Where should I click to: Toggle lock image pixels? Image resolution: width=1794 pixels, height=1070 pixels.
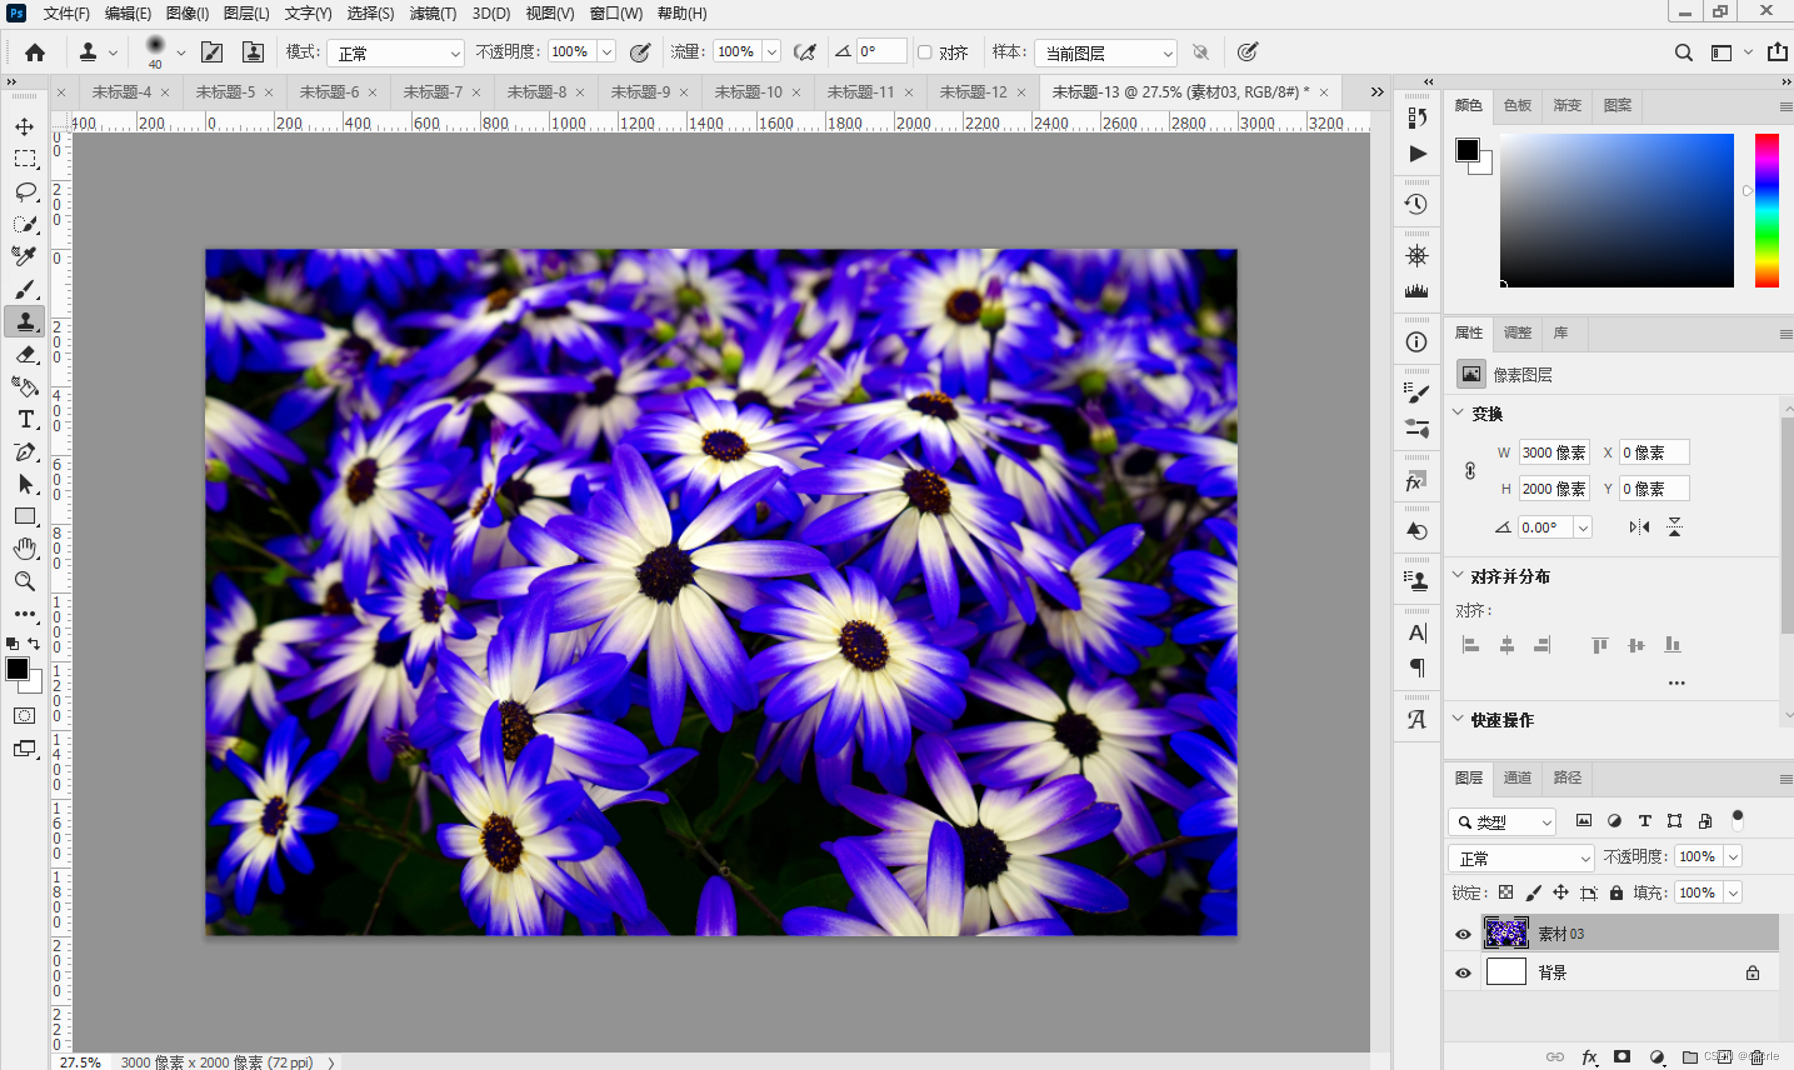pyautogui.click(x=1533, y=893)
